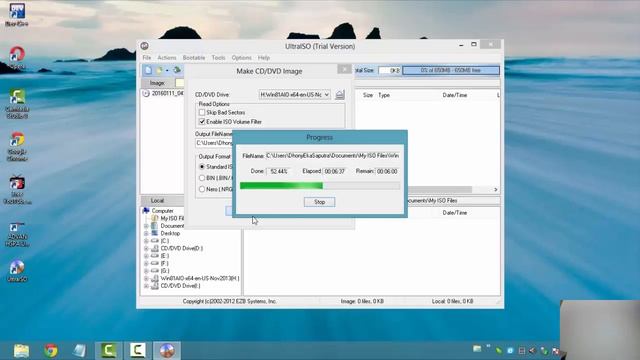640x360 pixels.
Task: Open Google Chrome from the taskbar
Action: click(x=51, y=351)
